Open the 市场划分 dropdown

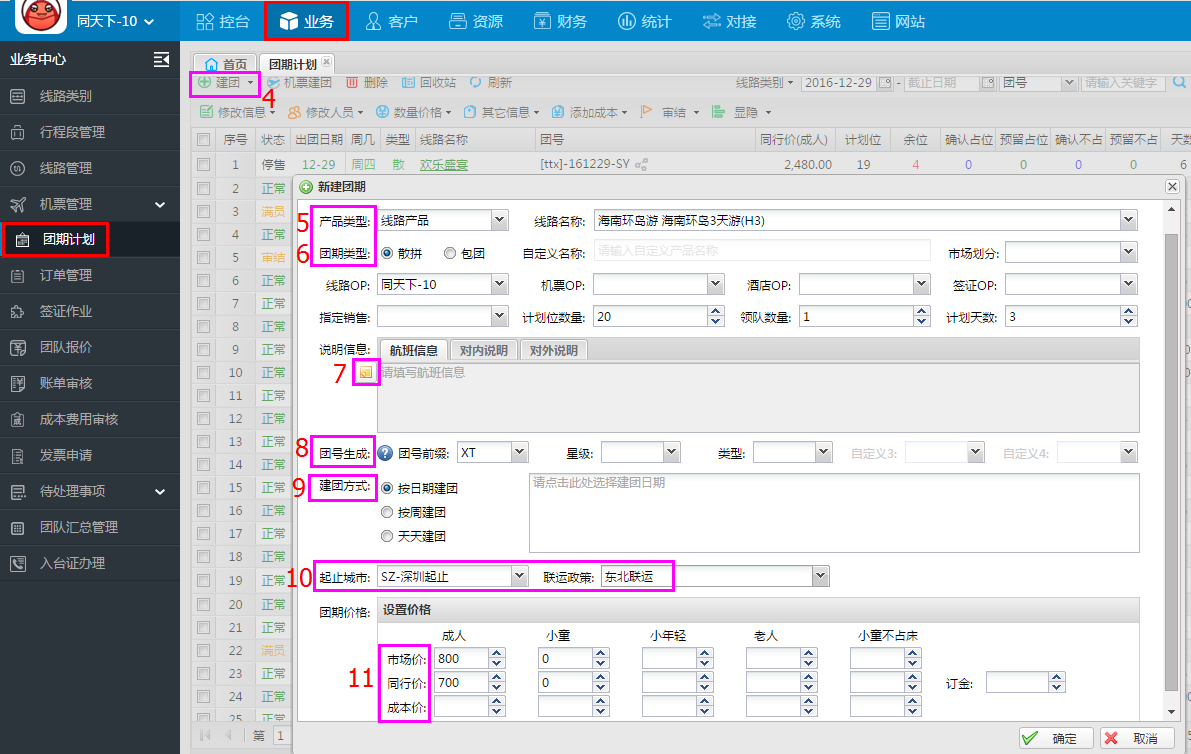pyautogui.click(x=1129, y=252)
